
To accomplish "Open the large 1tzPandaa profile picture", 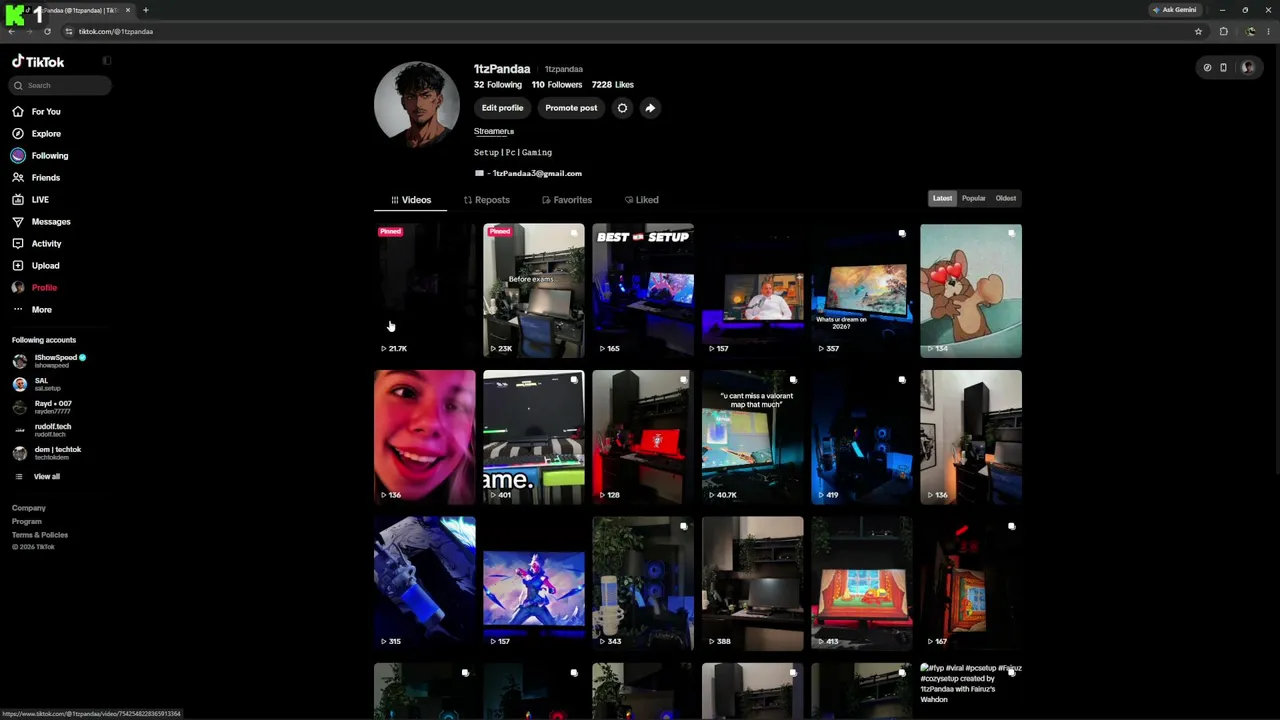I will [x=417, y=104].
